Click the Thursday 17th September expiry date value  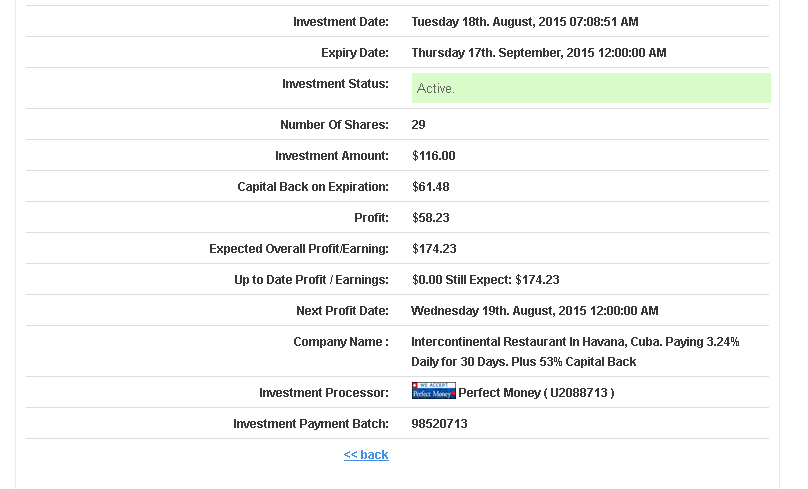pyautogui.click(x=539, y=53)
